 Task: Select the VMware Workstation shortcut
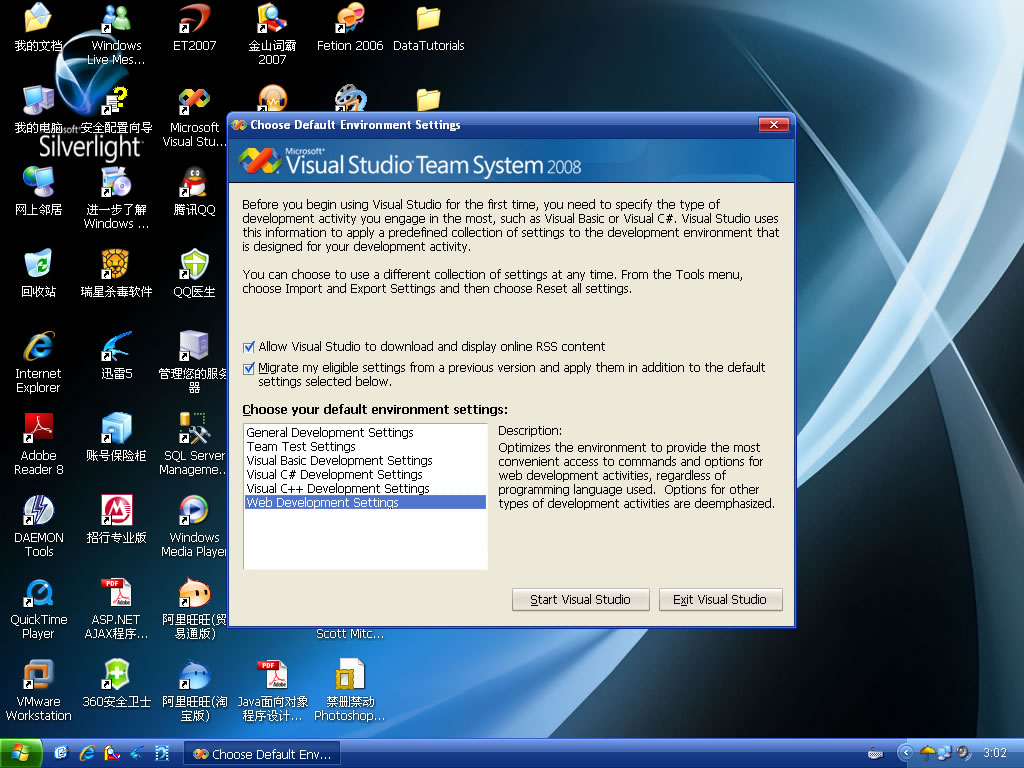pyautogui.click(x=38, y=676)
